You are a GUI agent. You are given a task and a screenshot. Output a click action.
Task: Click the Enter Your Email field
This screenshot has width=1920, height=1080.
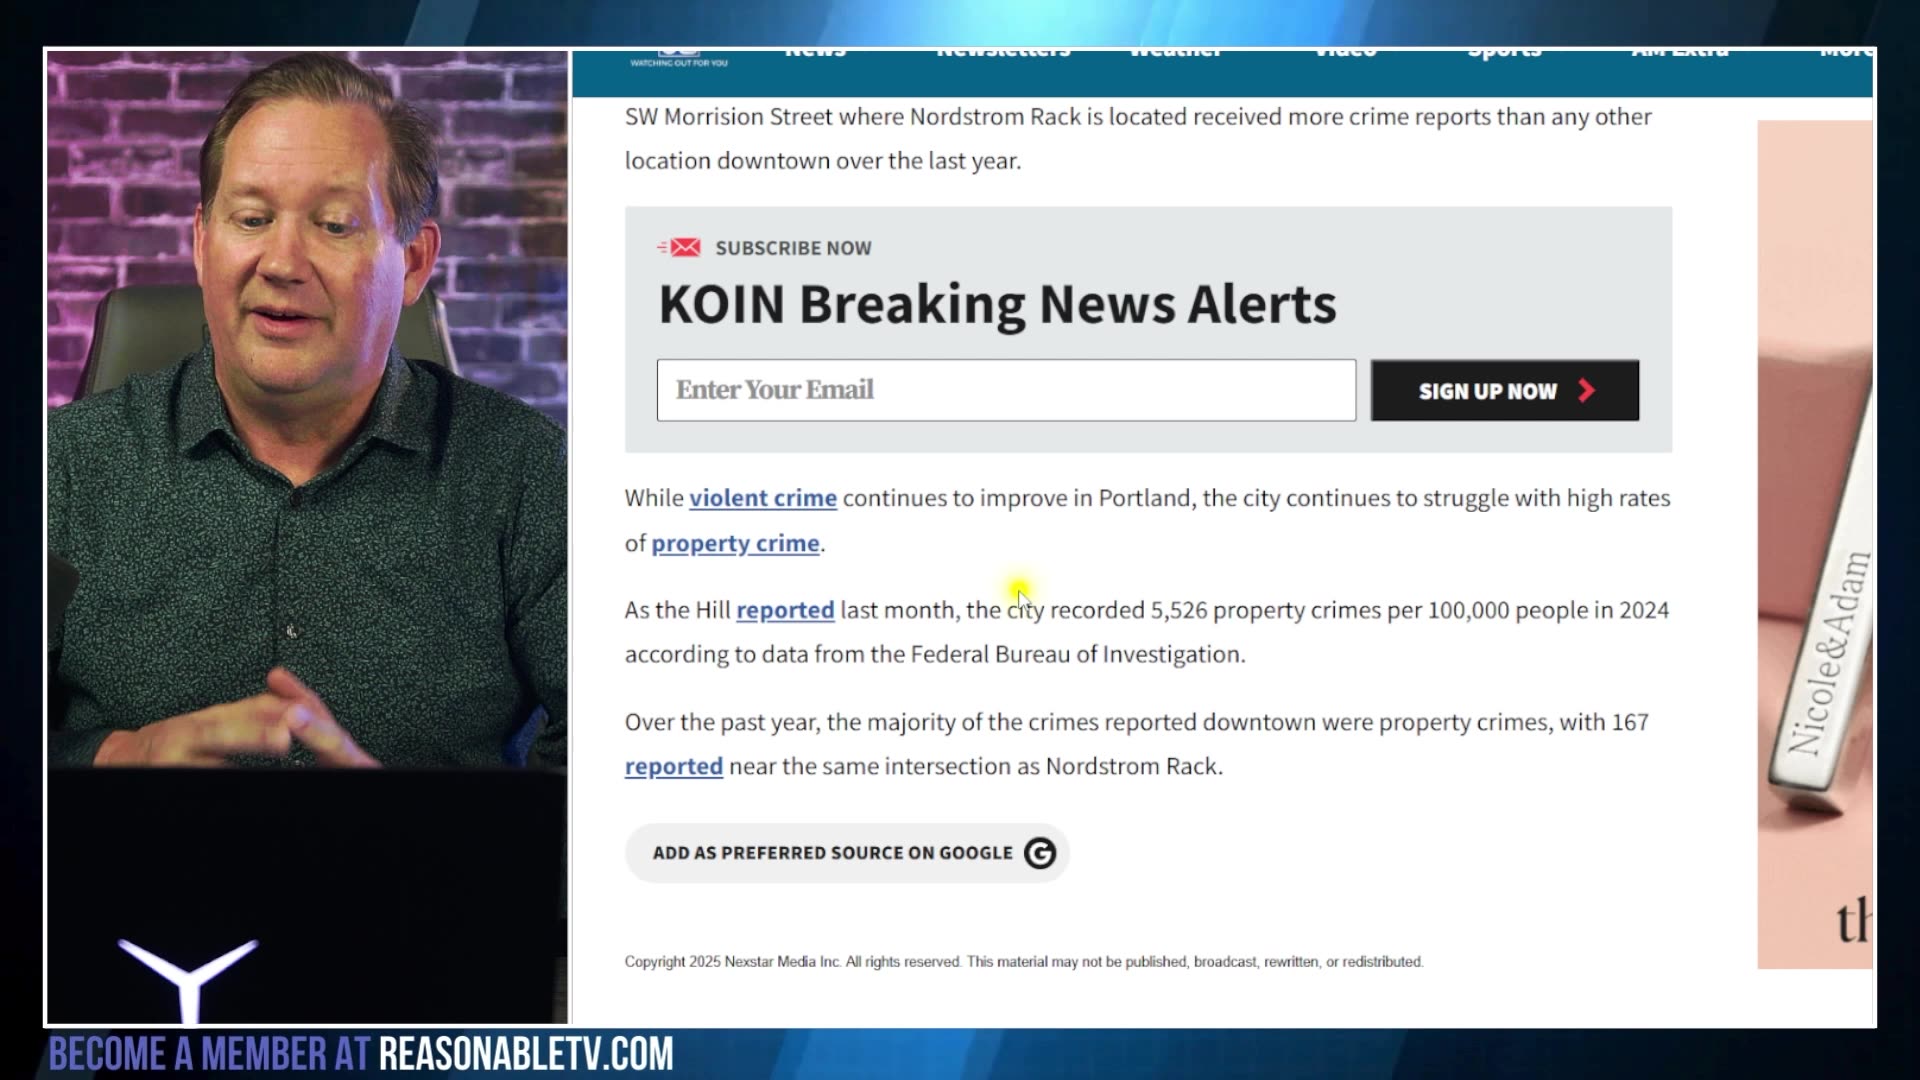tap(1006, 390)
